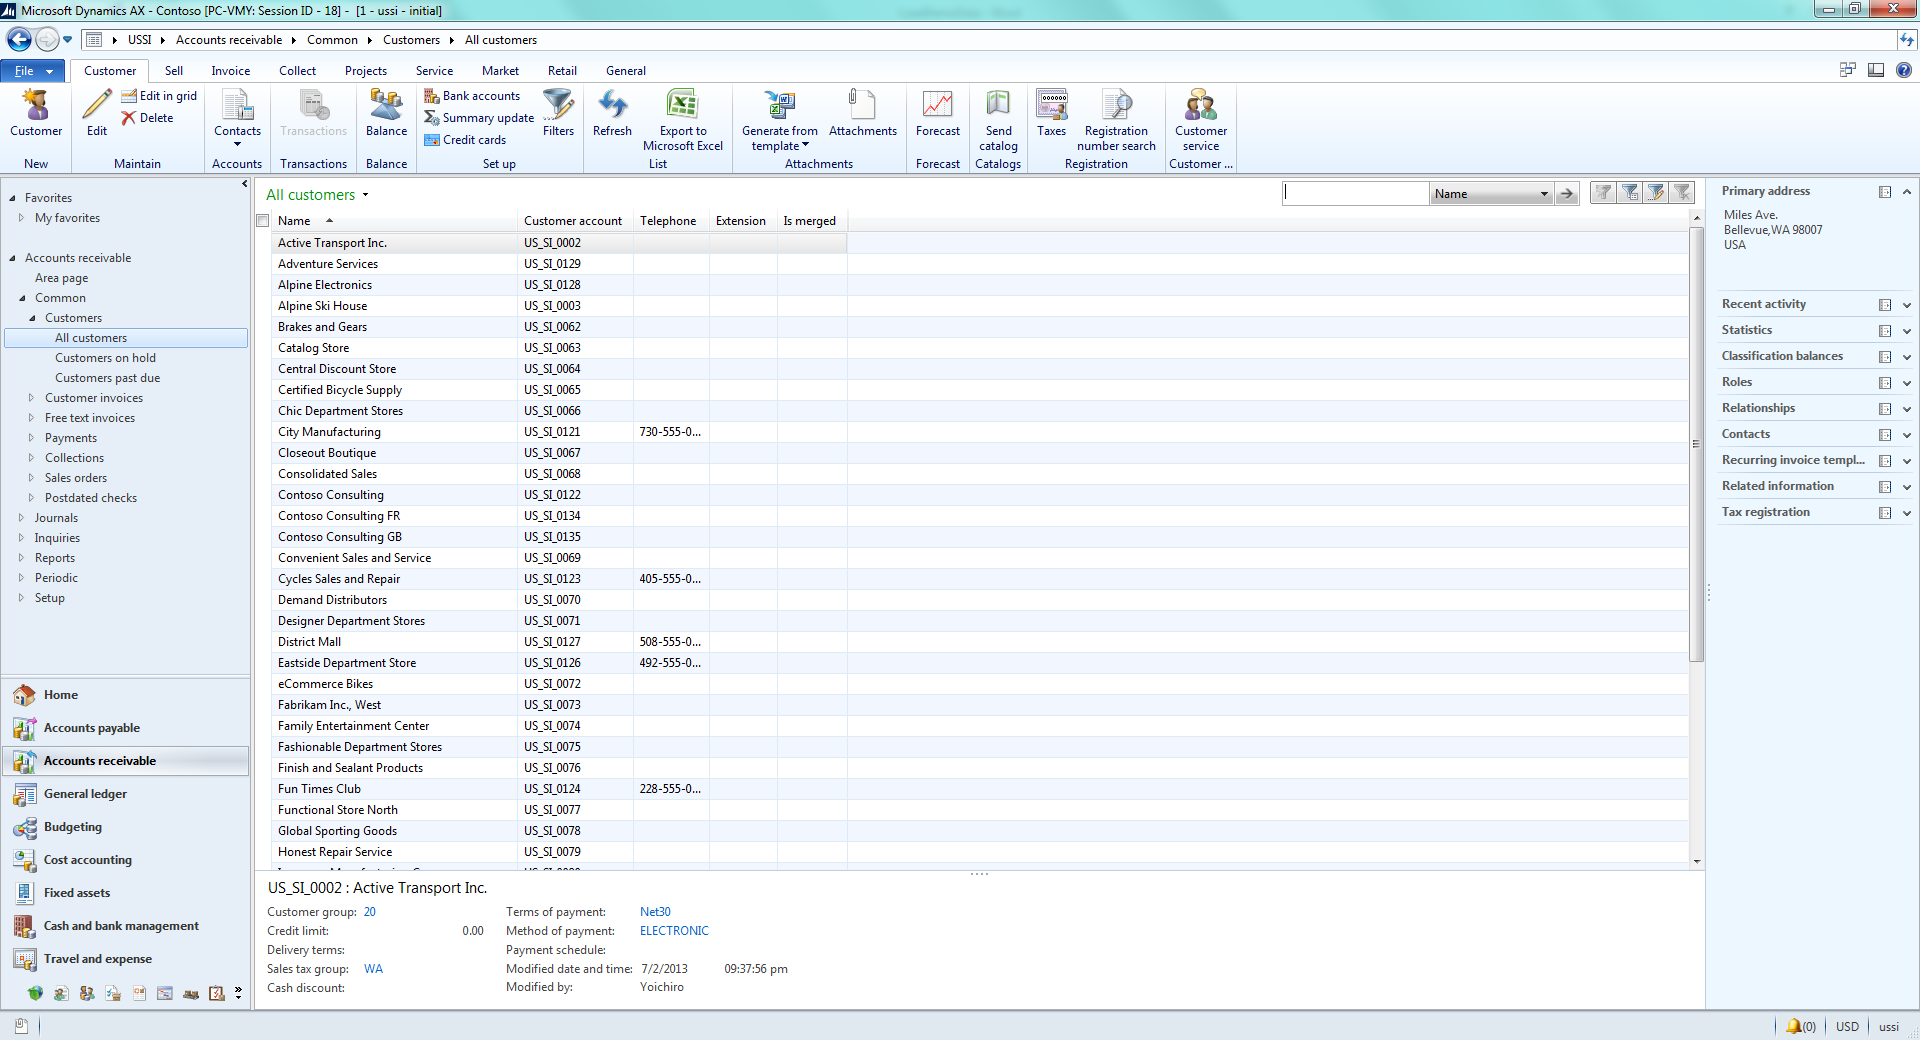Follow the Net30 terms of payment link
The image size is (1920, 1040).
point(655,912)
